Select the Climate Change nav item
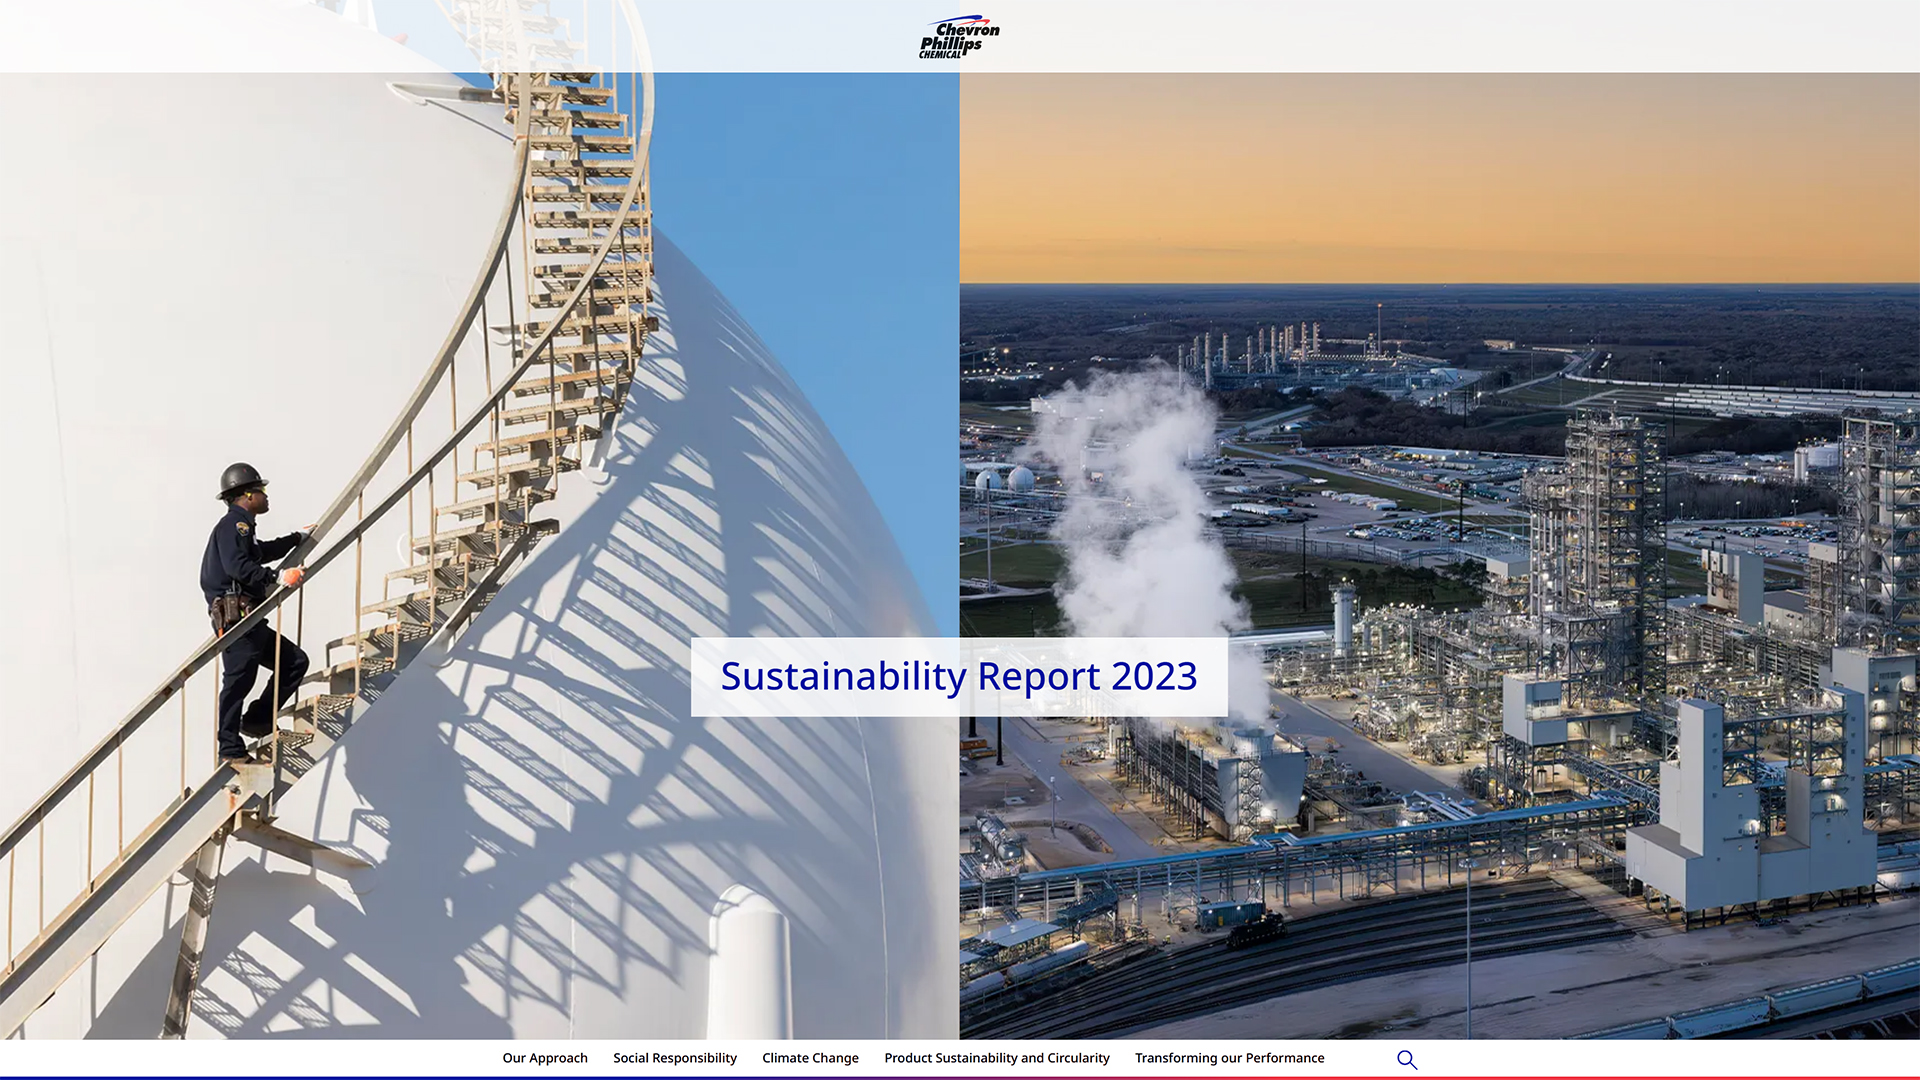 (x=810, y=1058)
